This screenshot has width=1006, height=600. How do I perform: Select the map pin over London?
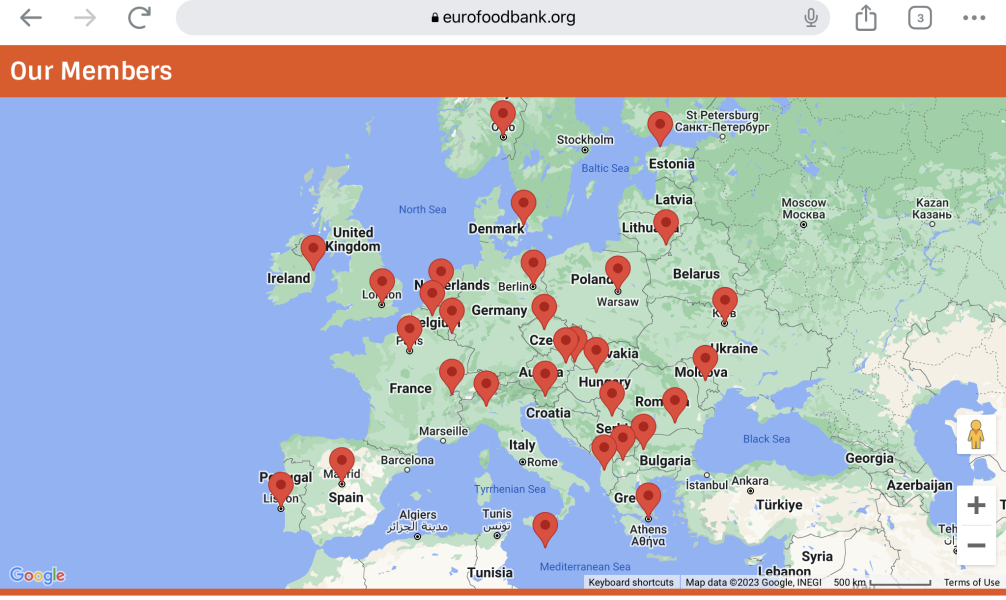(382, 286)
